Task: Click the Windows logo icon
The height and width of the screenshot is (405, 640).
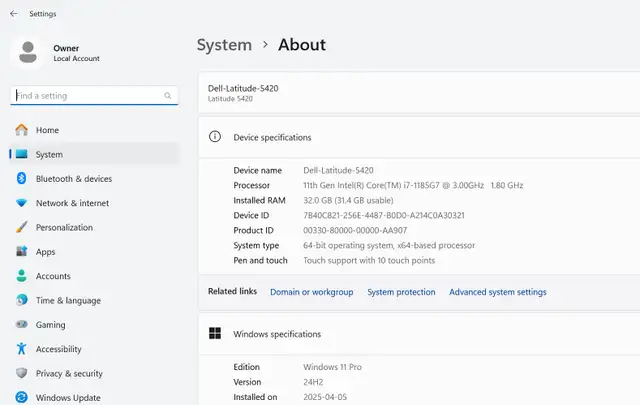Action: (215, 333)
